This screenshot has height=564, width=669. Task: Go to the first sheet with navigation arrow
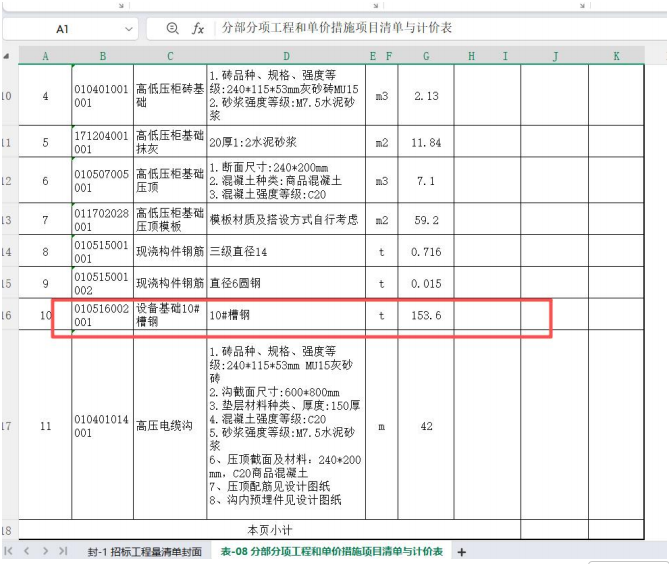click(10, 552)
